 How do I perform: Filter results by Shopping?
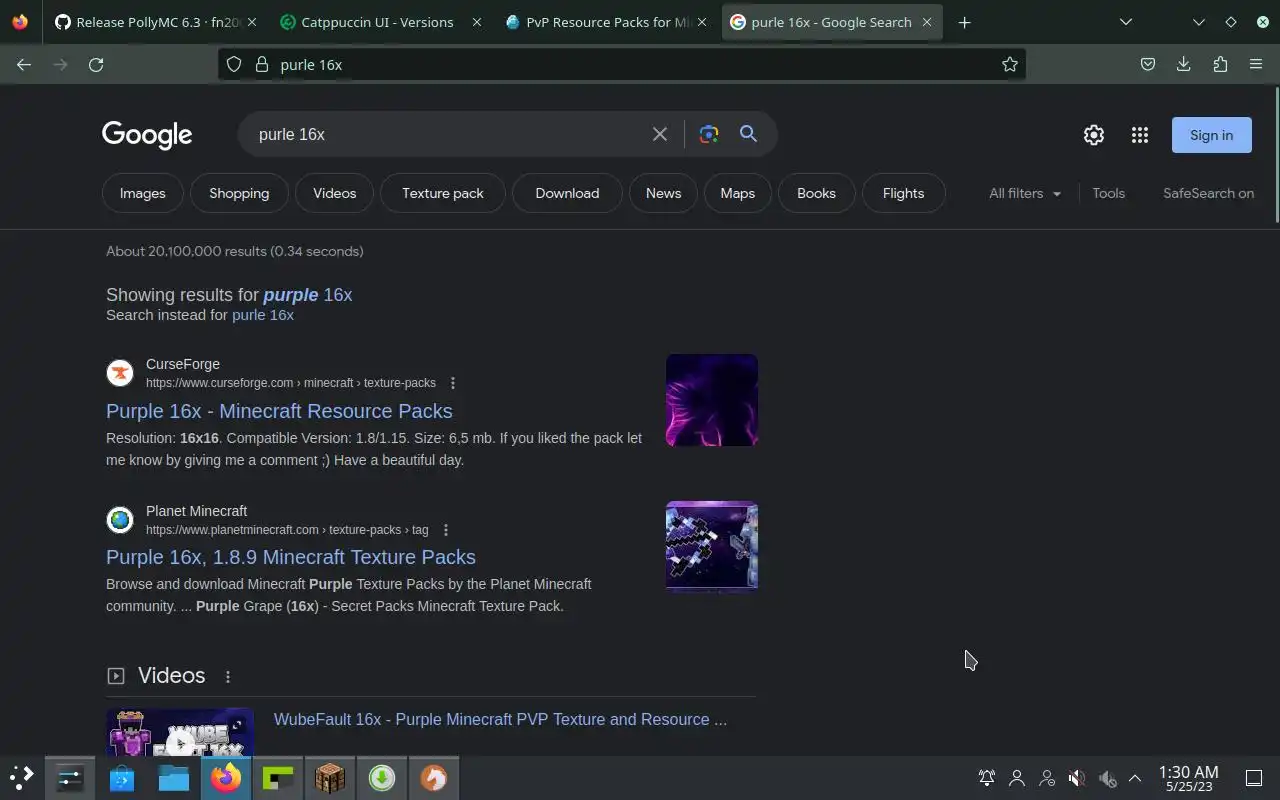click(239, 193)
